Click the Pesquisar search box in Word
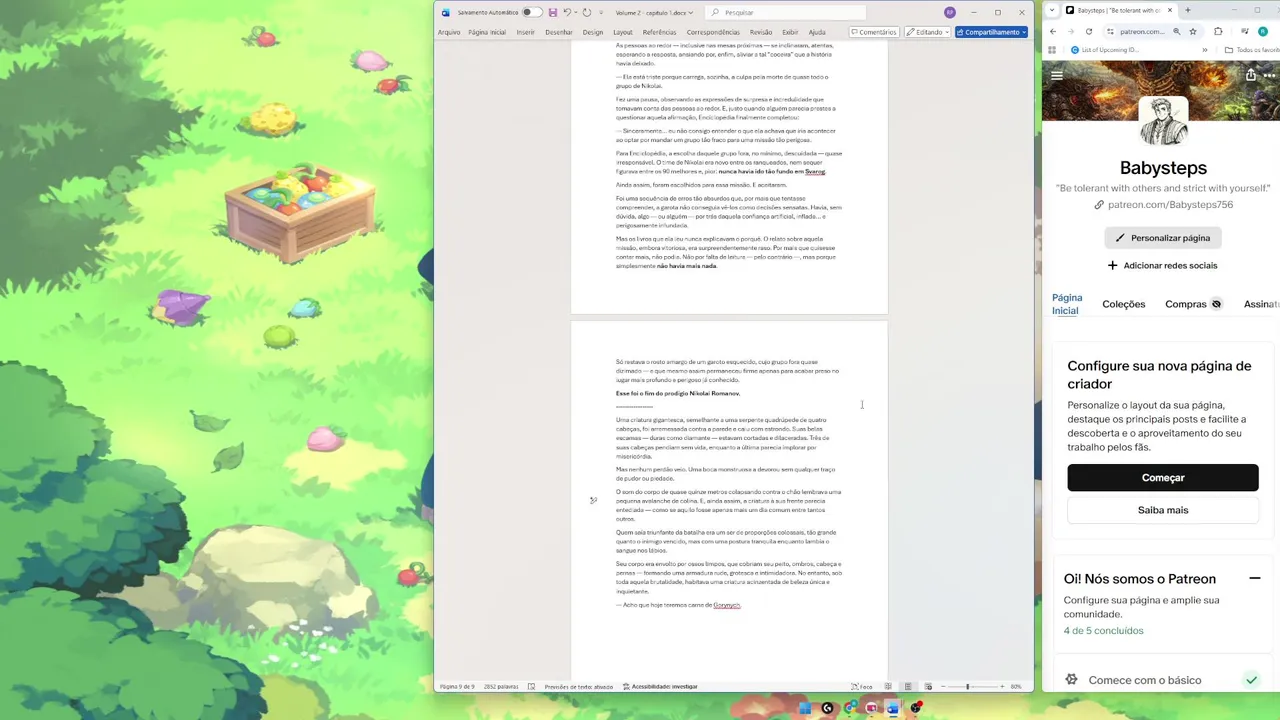This screenshot has height=720, width=1280. (x=786, y=12)
